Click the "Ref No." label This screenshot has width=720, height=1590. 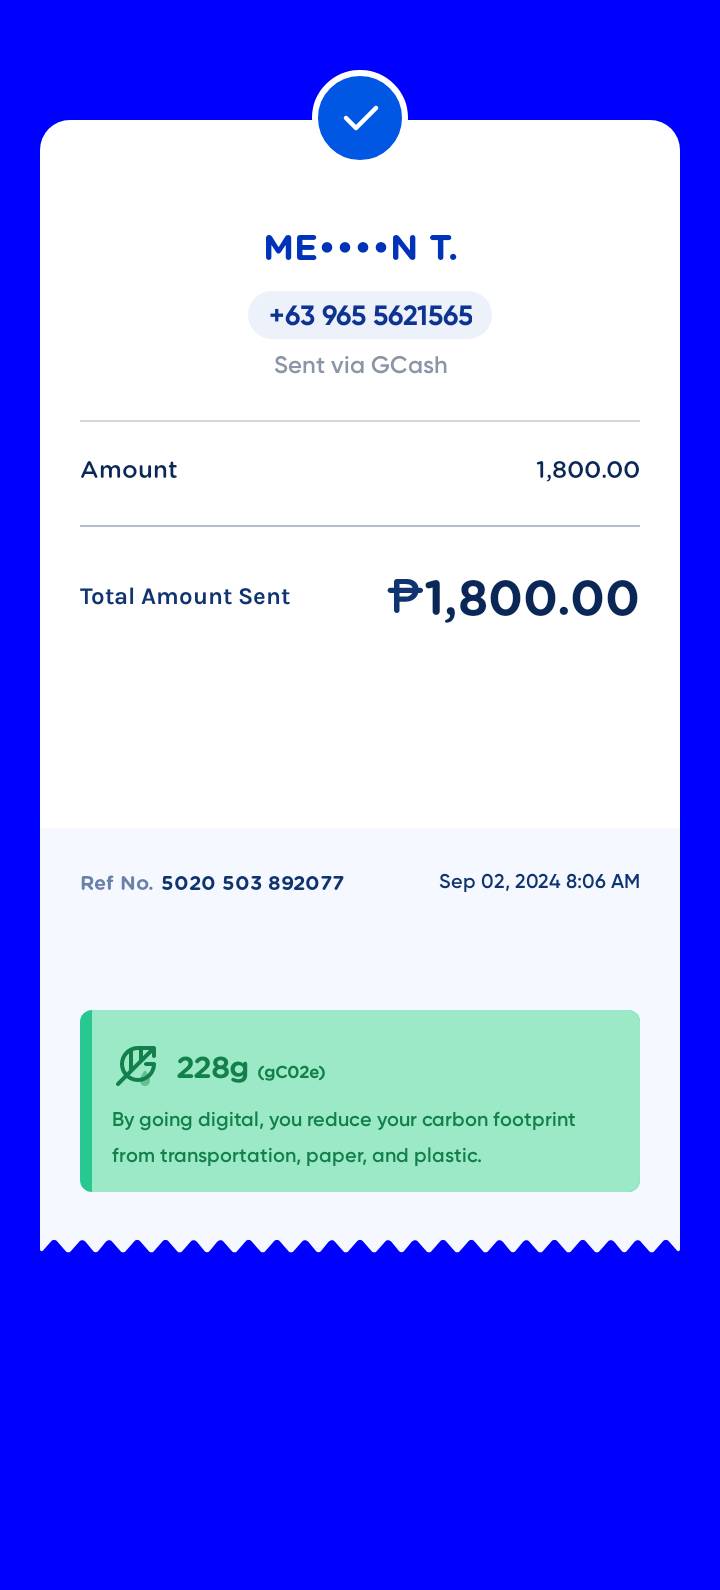coord(116,883)
